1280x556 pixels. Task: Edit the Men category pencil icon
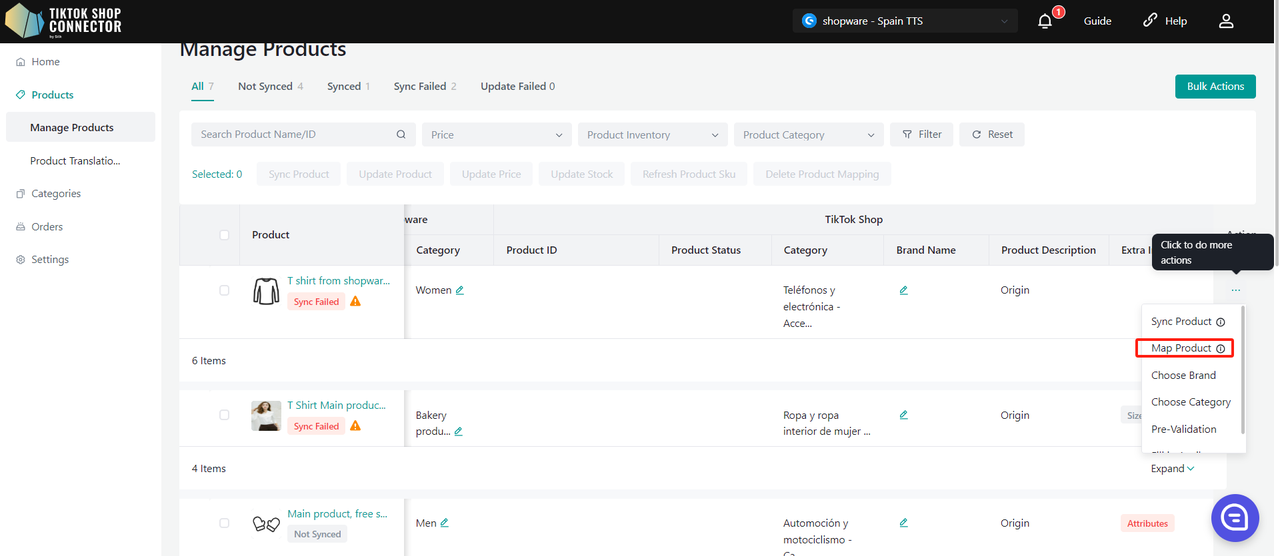tap(444, 523)
